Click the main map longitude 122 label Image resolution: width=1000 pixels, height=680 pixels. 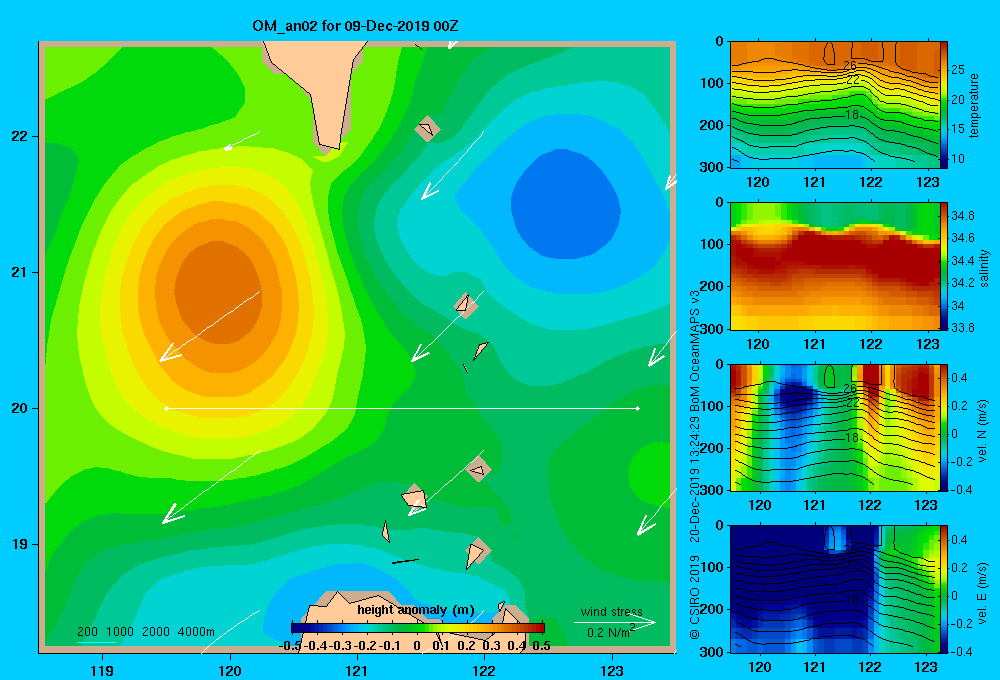point(484,670)
